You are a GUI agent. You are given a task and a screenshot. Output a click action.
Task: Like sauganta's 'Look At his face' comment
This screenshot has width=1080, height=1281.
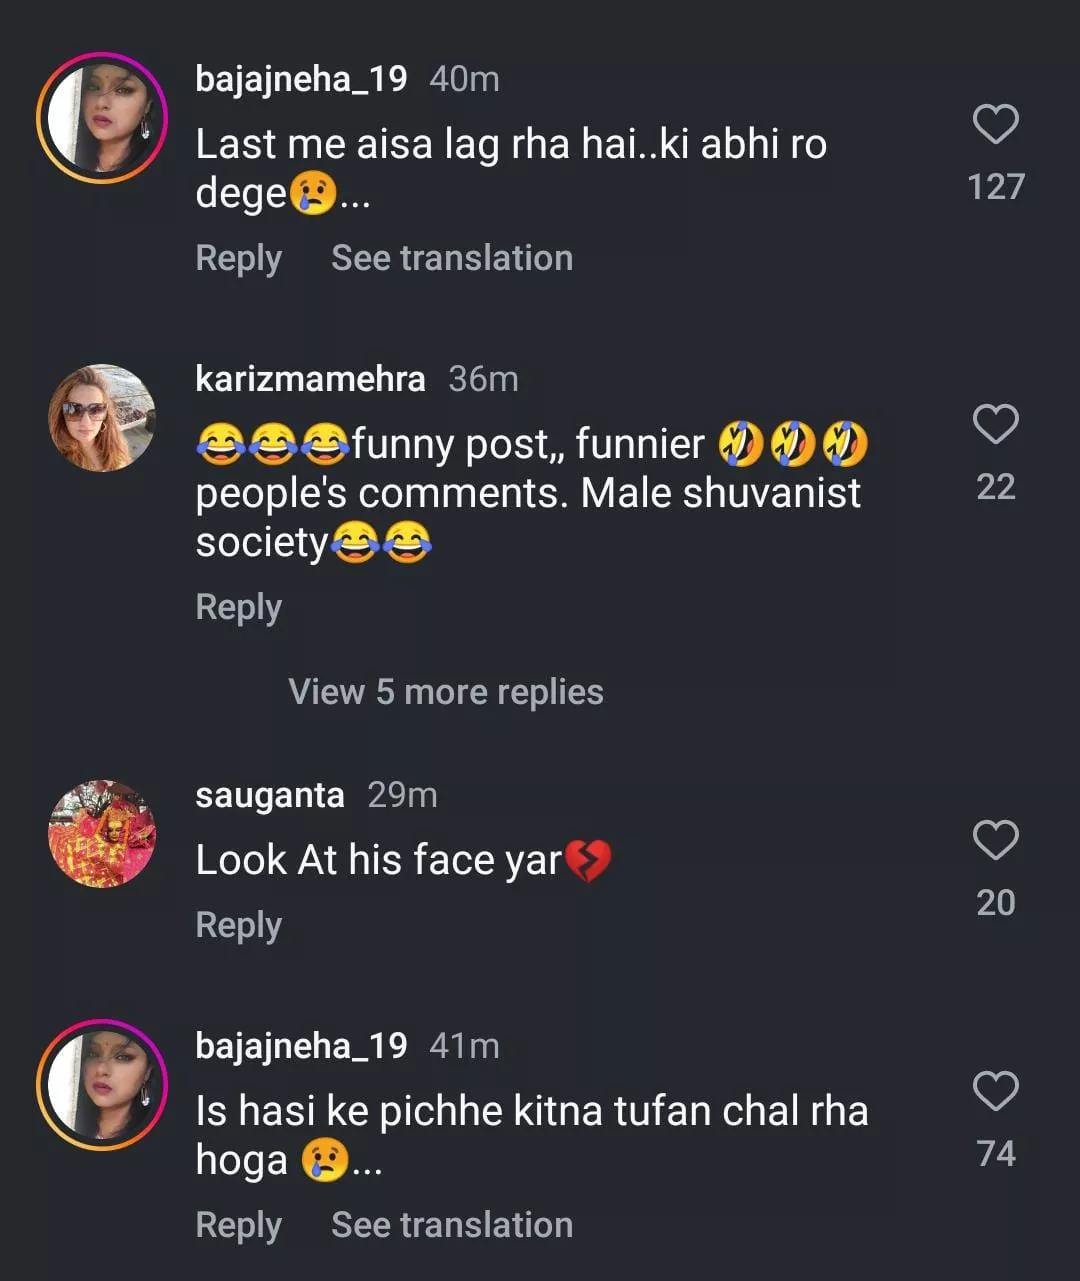tap(995, 840)
